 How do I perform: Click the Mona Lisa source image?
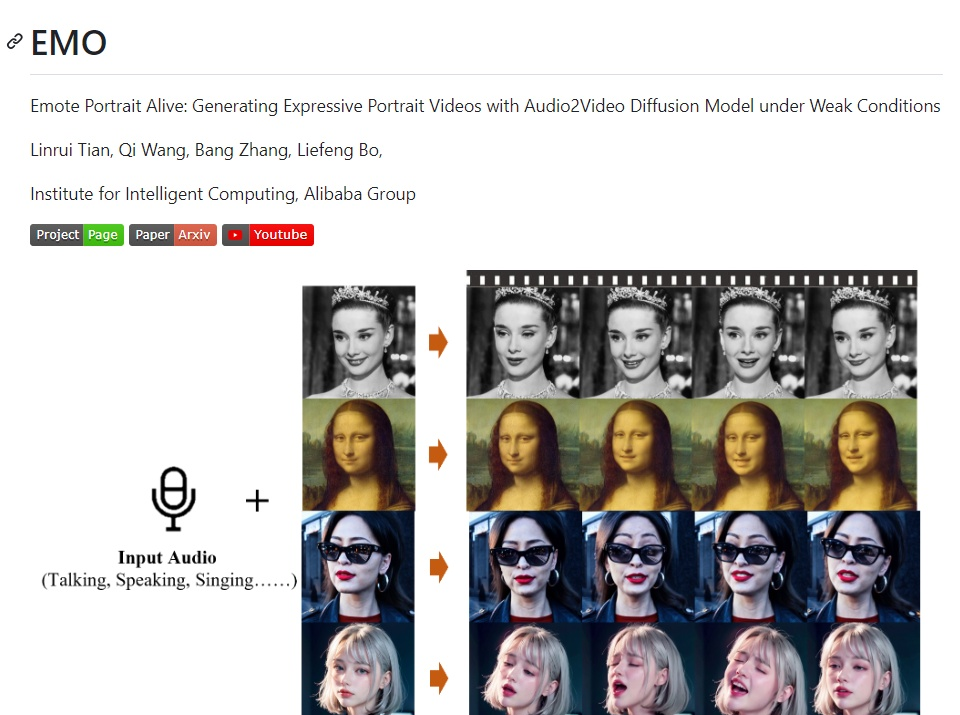(x=359, y=454)
